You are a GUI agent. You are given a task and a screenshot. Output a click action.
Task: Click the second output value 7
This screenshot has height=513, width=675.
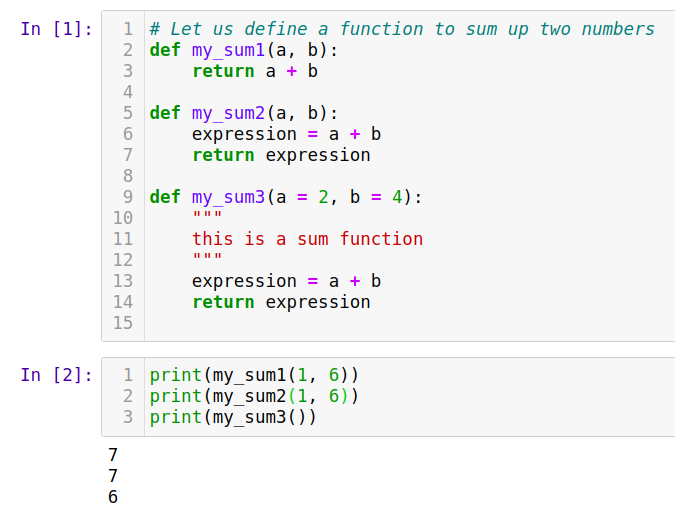[113, 476]
